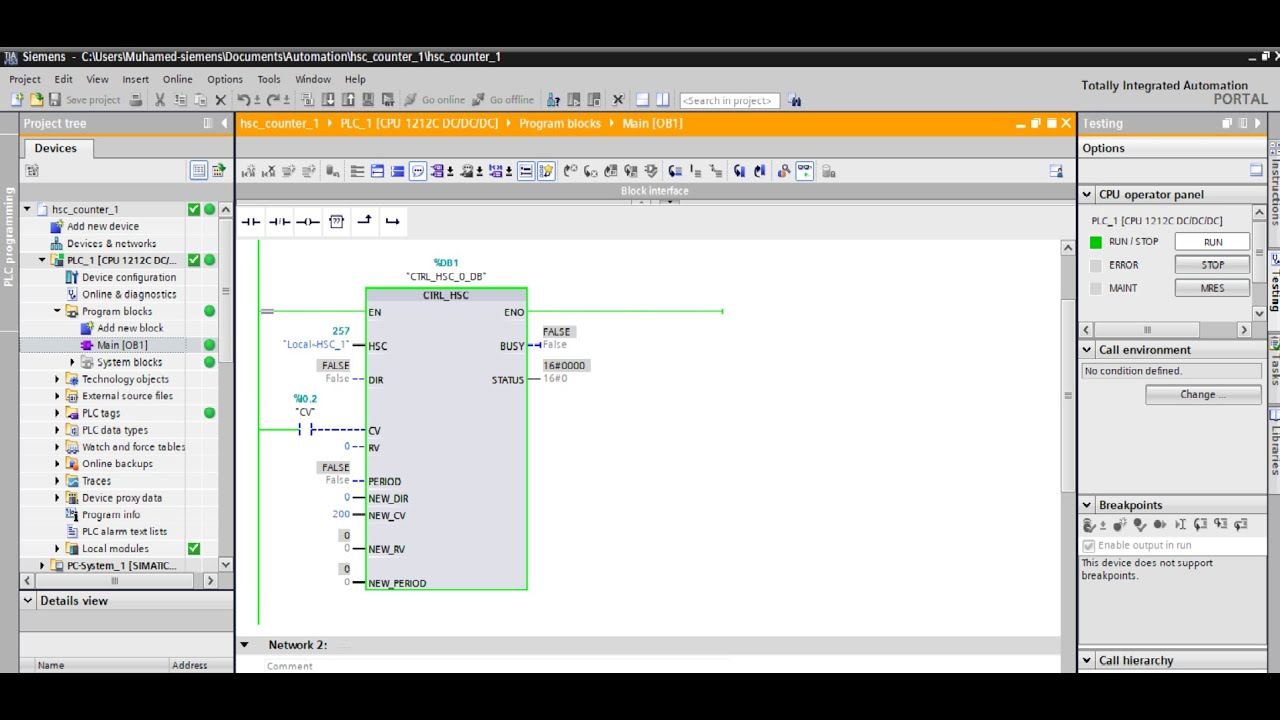Open Devices & networks in project tree
This screenshot has width=1280, height=720.
[111, 243]
